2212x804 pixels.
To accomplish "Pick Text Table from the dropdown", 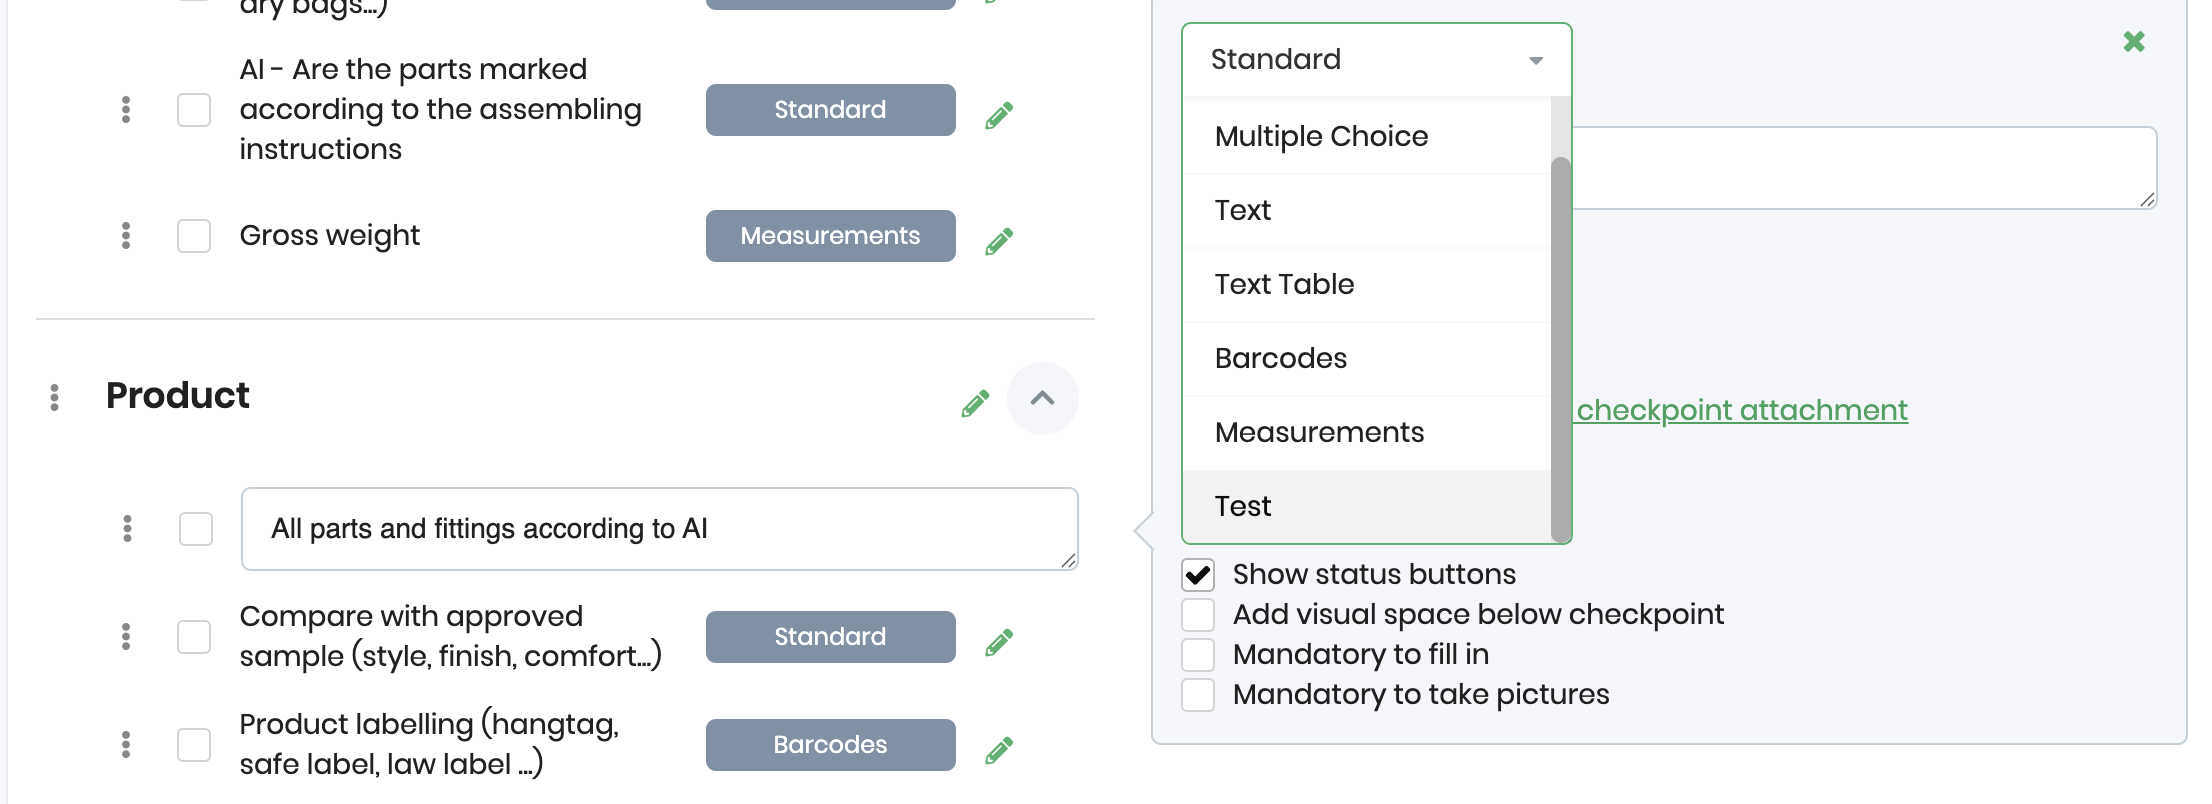I will [1284, 284].
